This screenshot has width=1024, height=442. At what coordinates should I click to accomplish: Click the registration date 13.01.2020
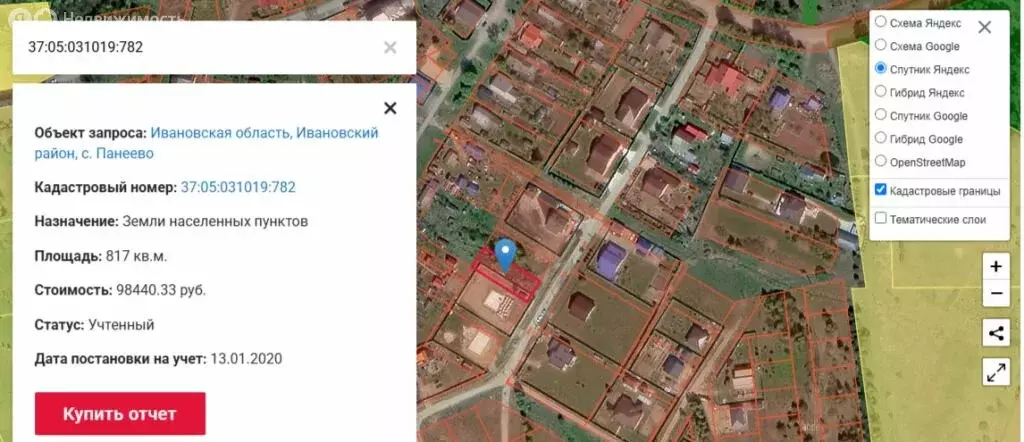pyautogui.click(x=246, y=359)
